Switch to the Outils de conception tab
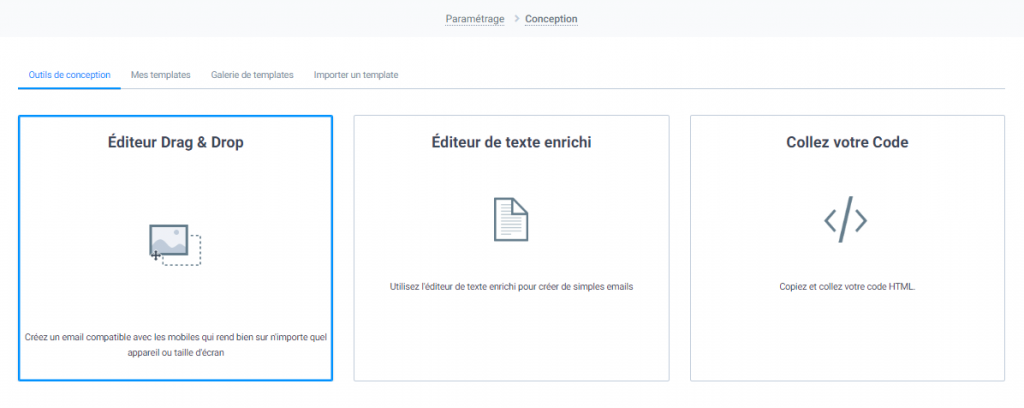 69,75
